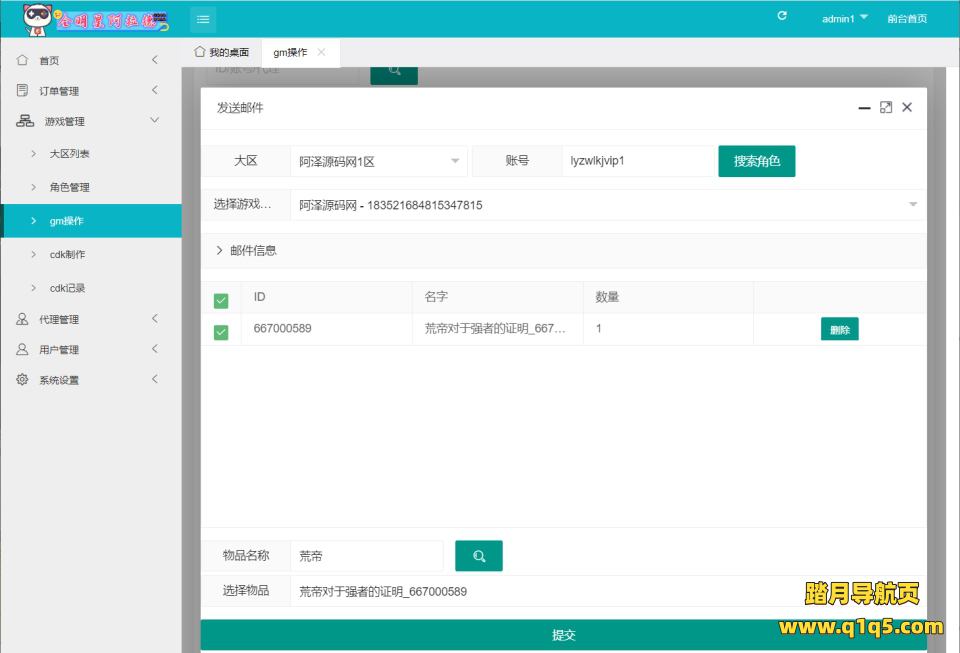Image resolution: width=960 pixels, height=653 pixels.
Task: Toggle the select-all checkbox in table header
Action: pos(220,296)
